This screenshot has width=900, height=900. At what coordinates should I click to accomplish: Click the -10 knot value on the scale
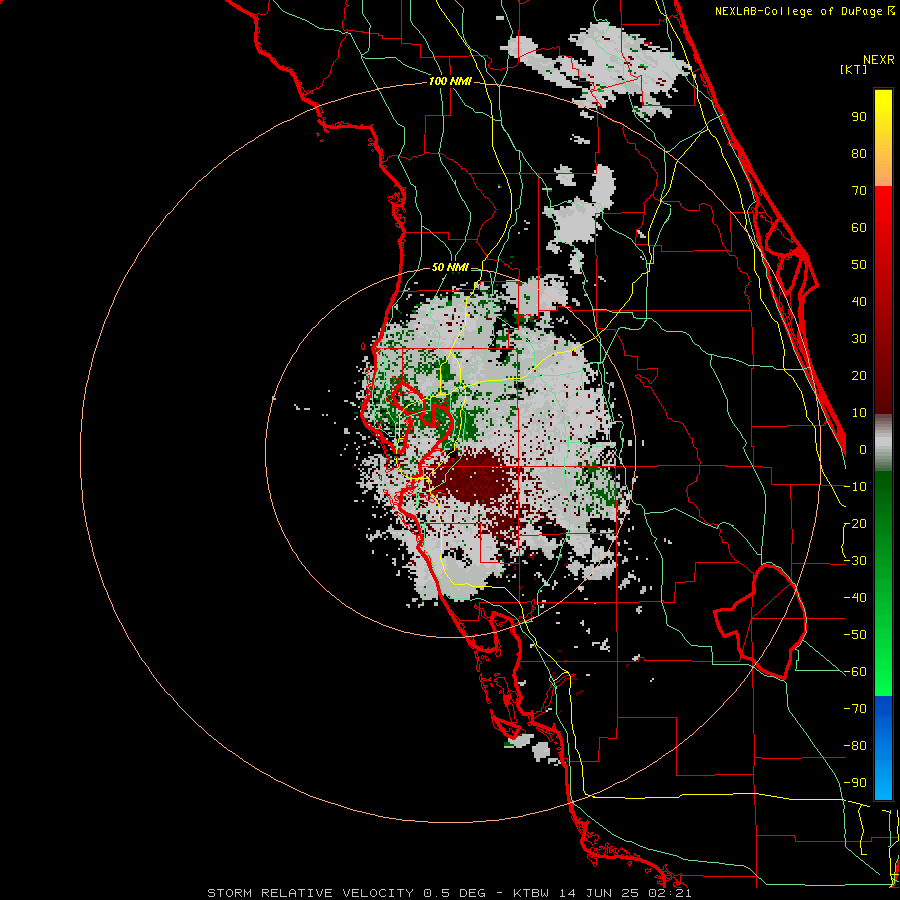pos(855,487)
